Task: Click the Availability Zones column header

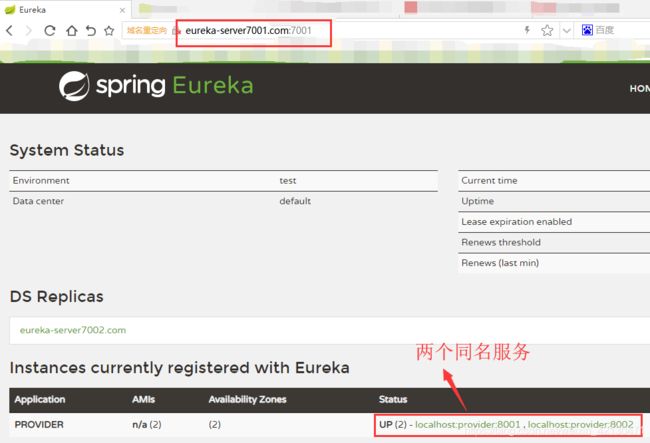Action: pos(247,399)
